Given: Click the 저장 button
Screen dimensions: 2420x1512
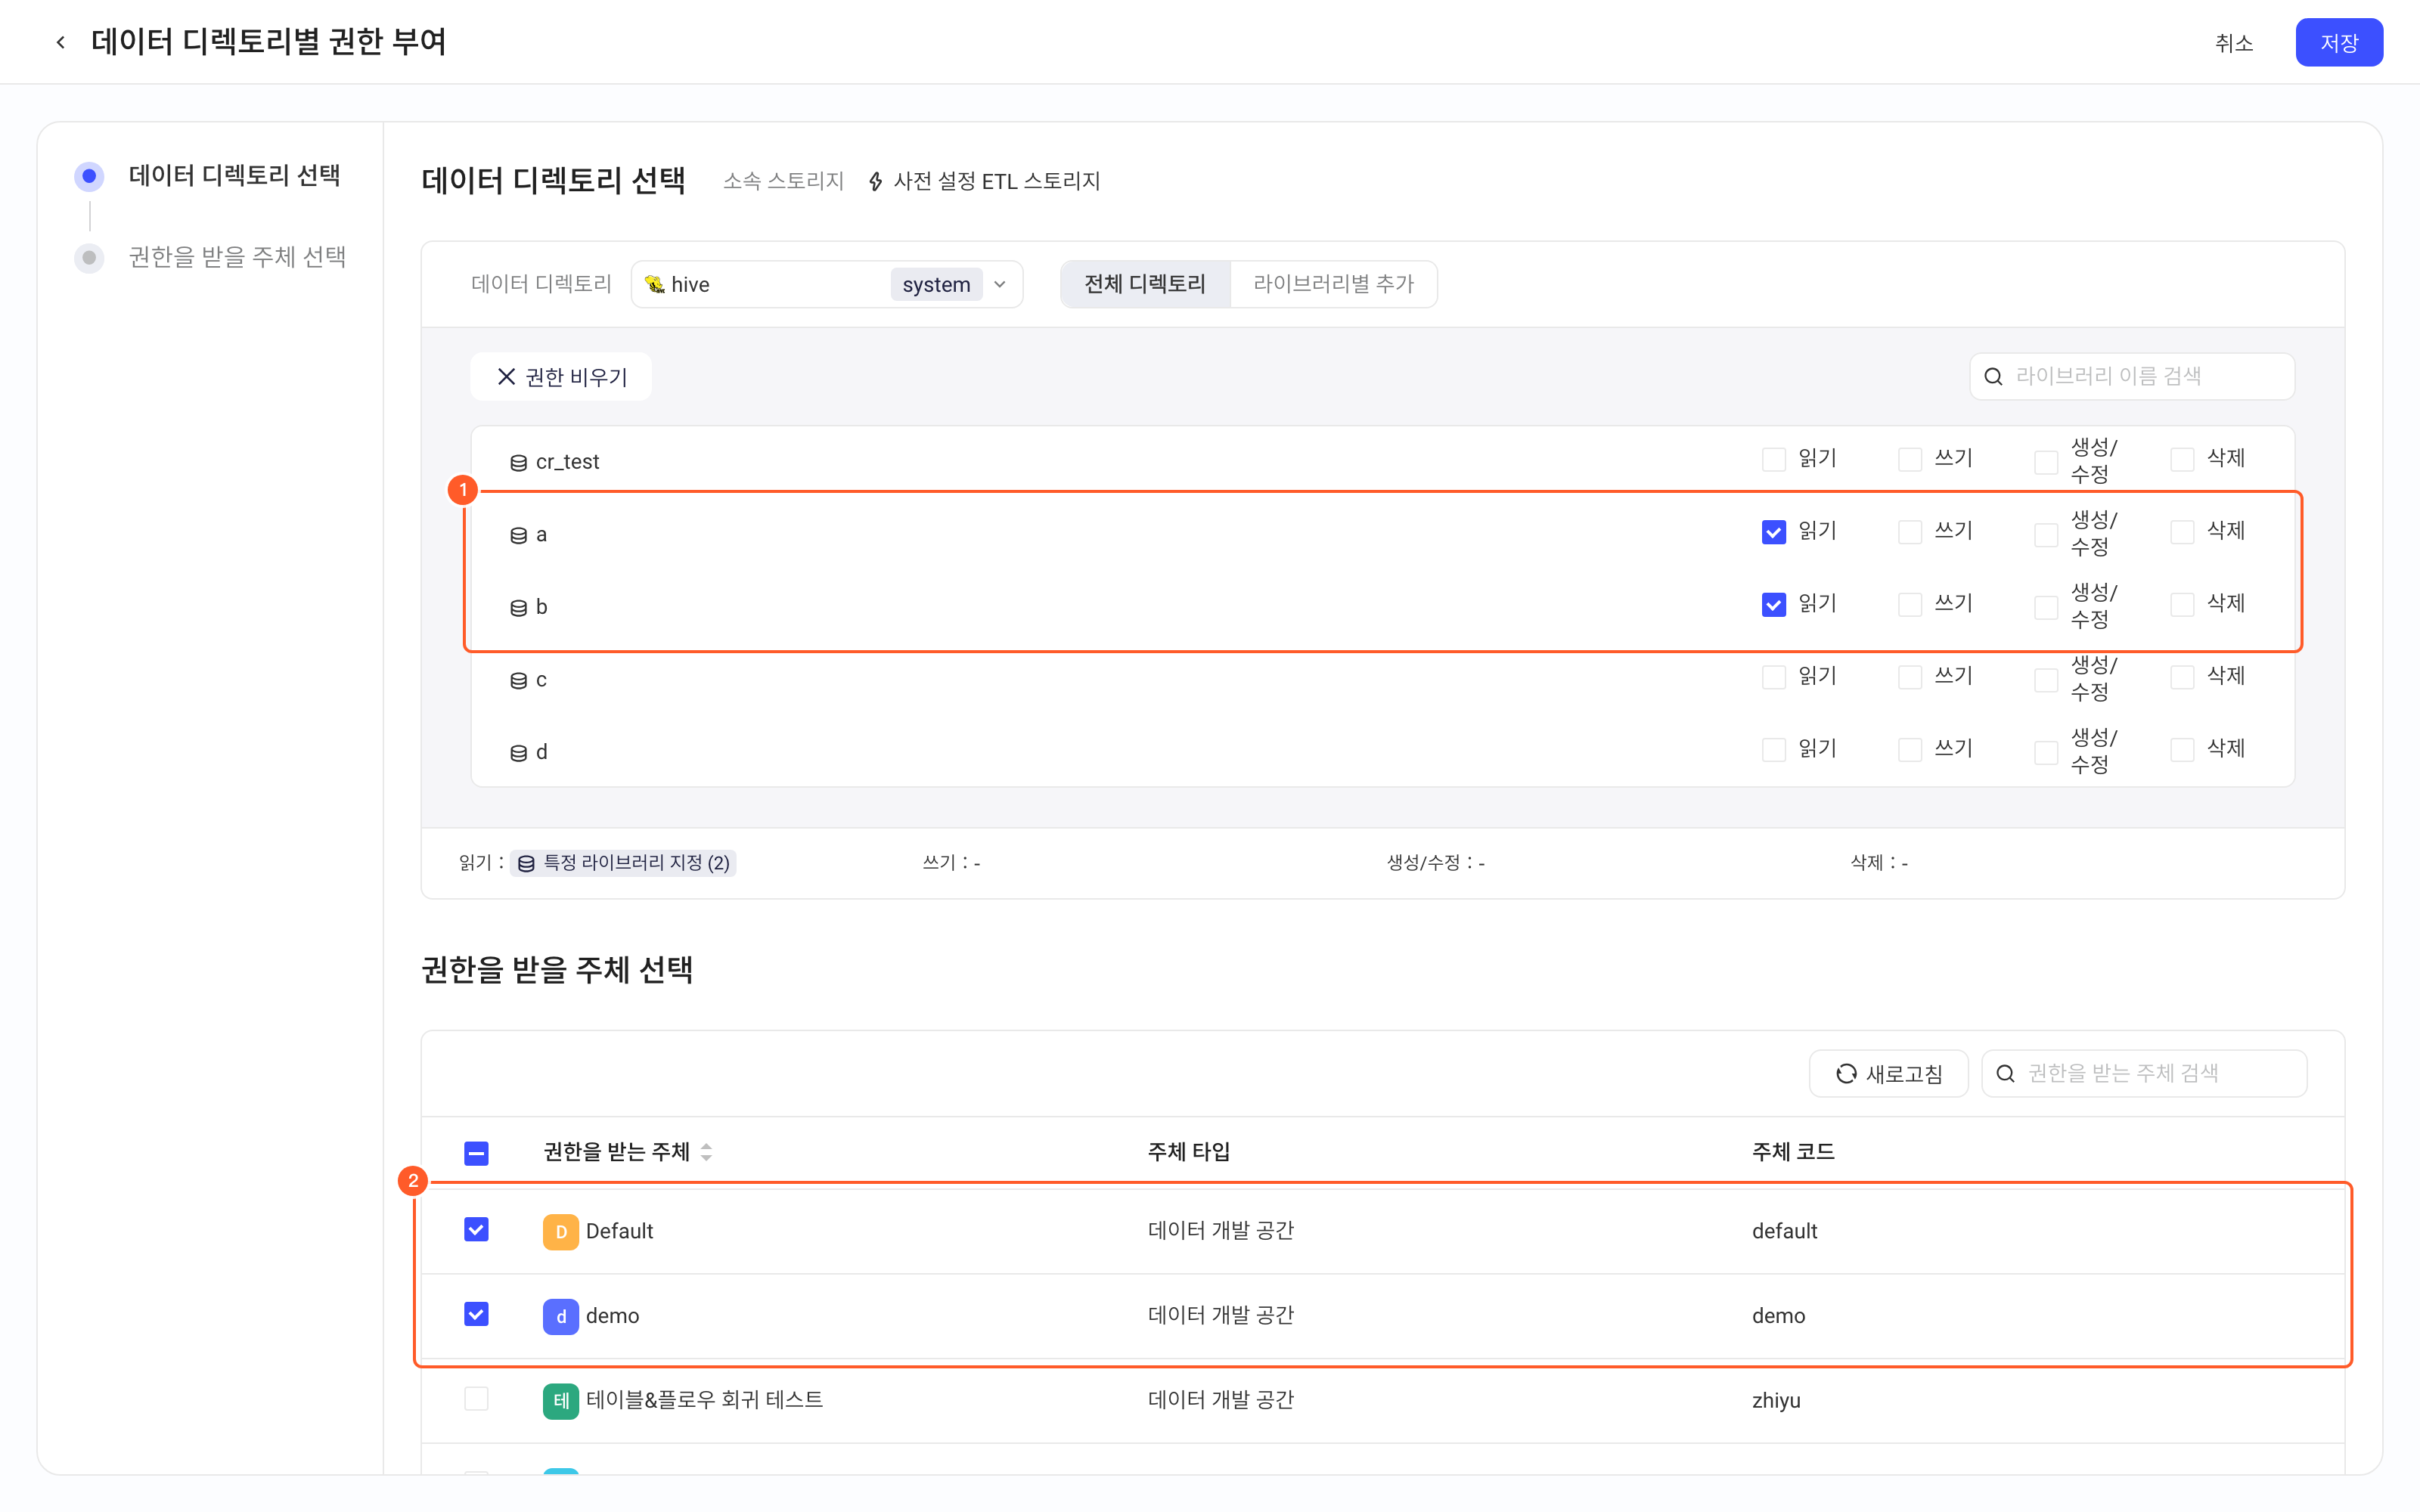Looking at the screenshot, I should coord(2338,42).
